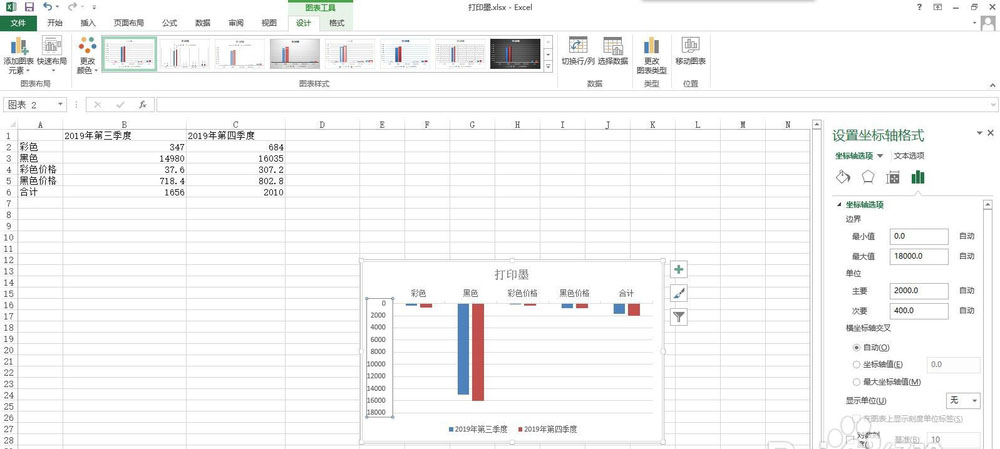Open the 文本选项 tab in format pane
Image resolution: width=1000 pixels, height=449 pixels.
pos(909,156)
